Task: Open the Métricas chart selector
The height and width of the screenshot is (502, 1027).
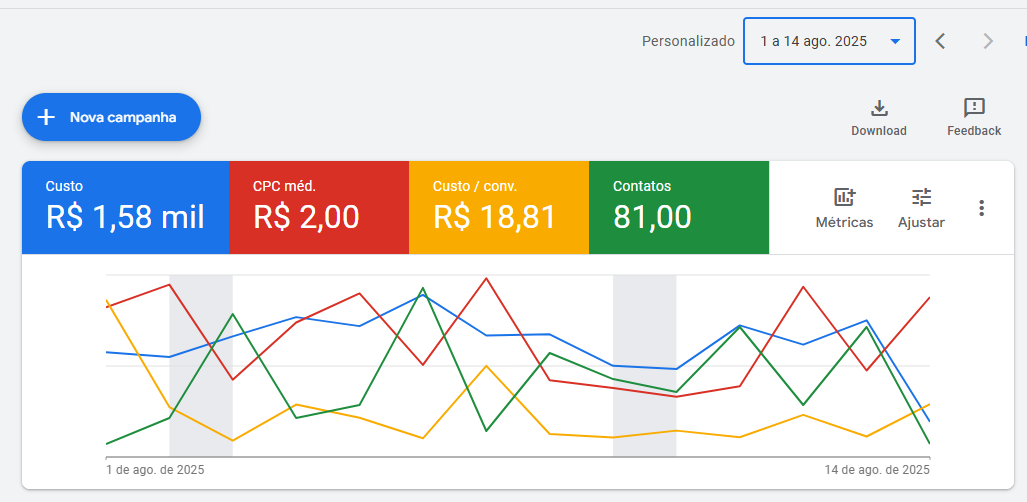Action: tap(844, 197)
